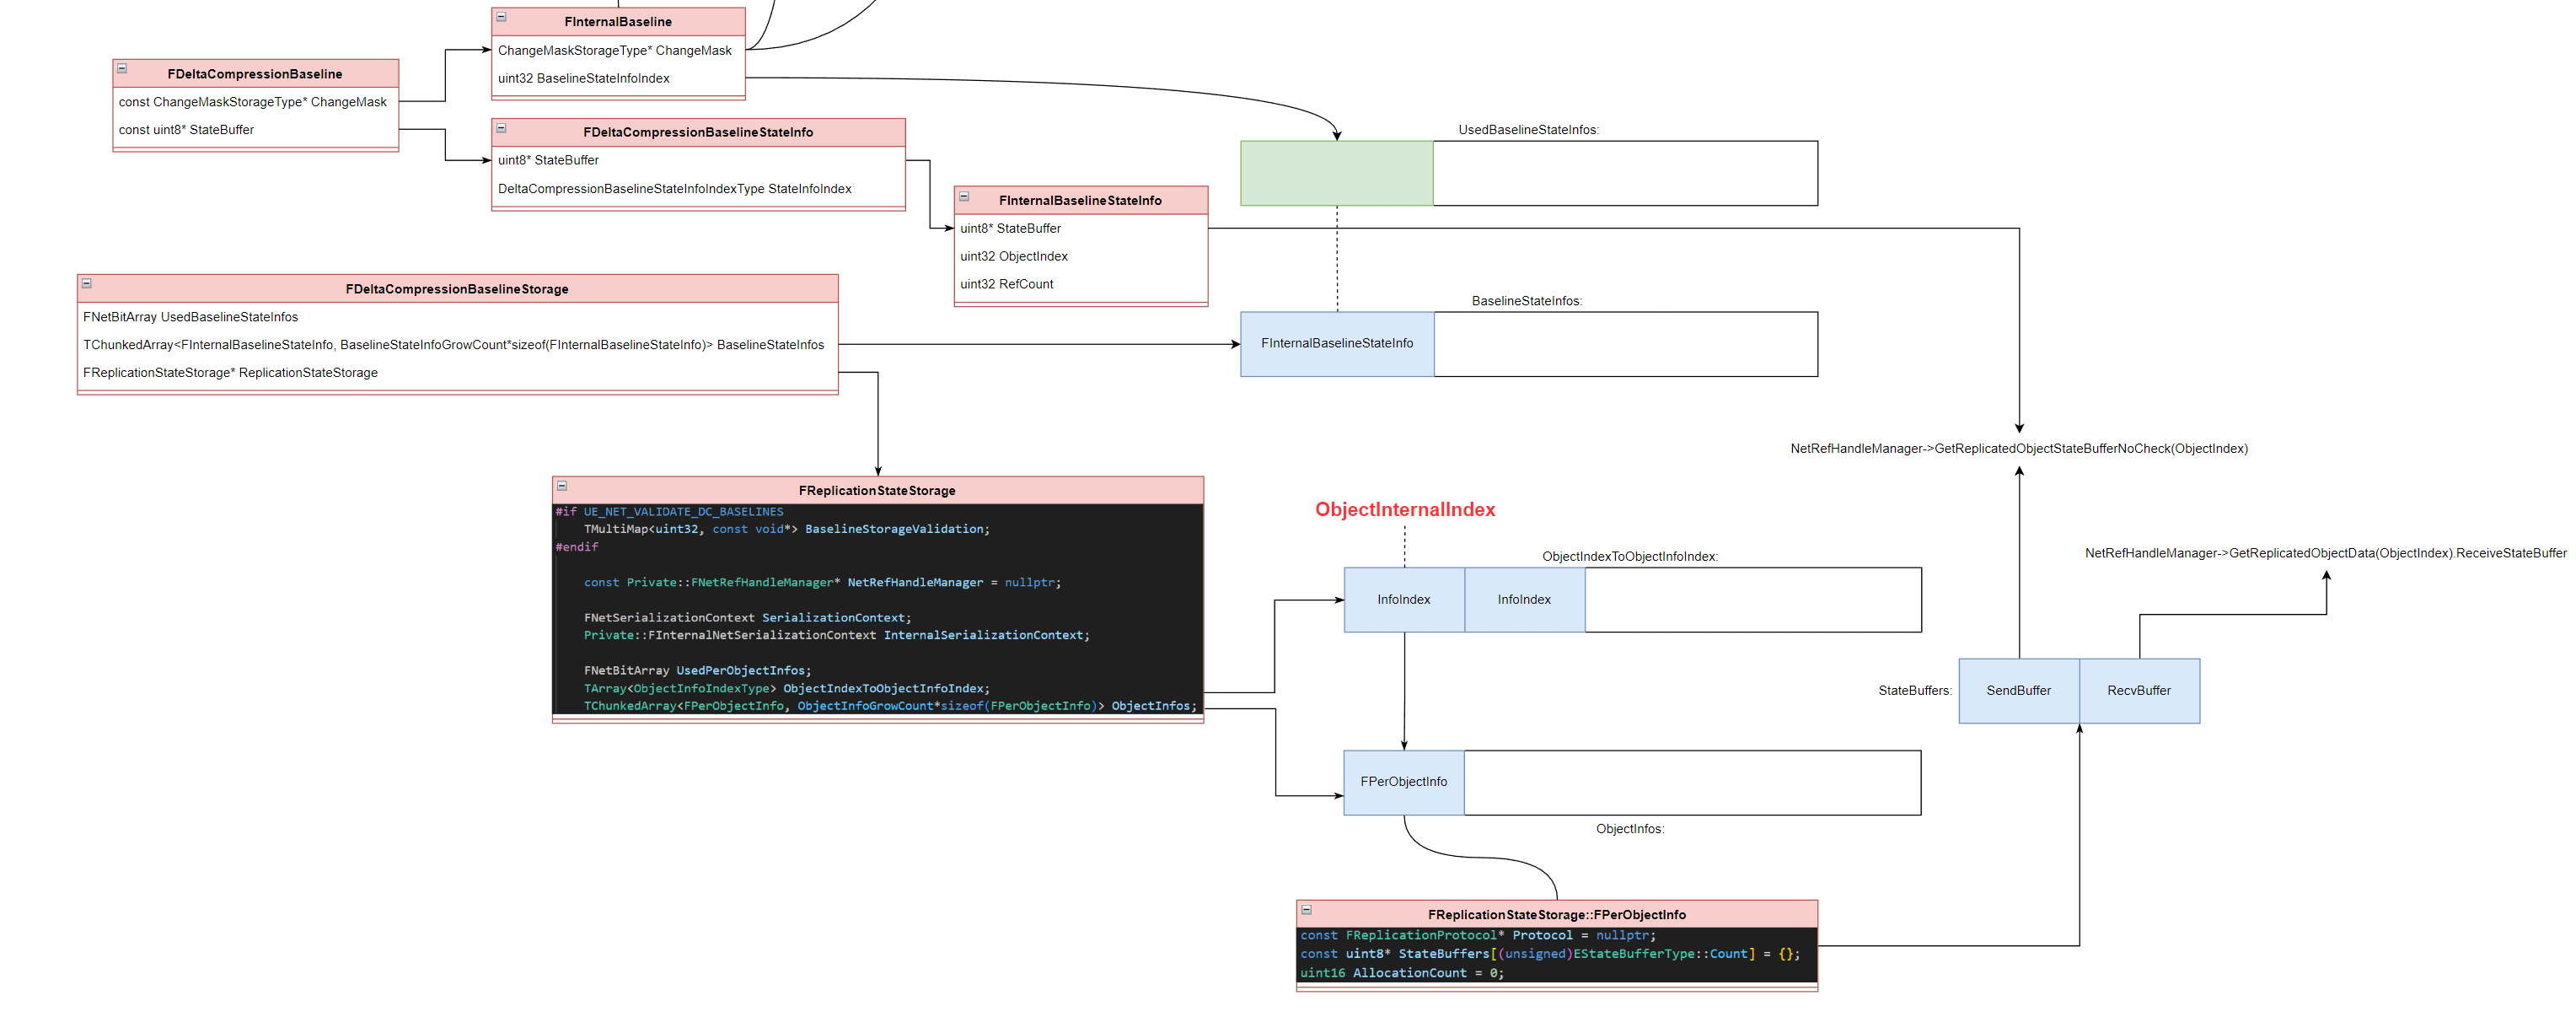Viewport: 2576px width, 1017px height.
Task: Collapse the FInternalBaseline class box
Action: click(x=502, y=18)
